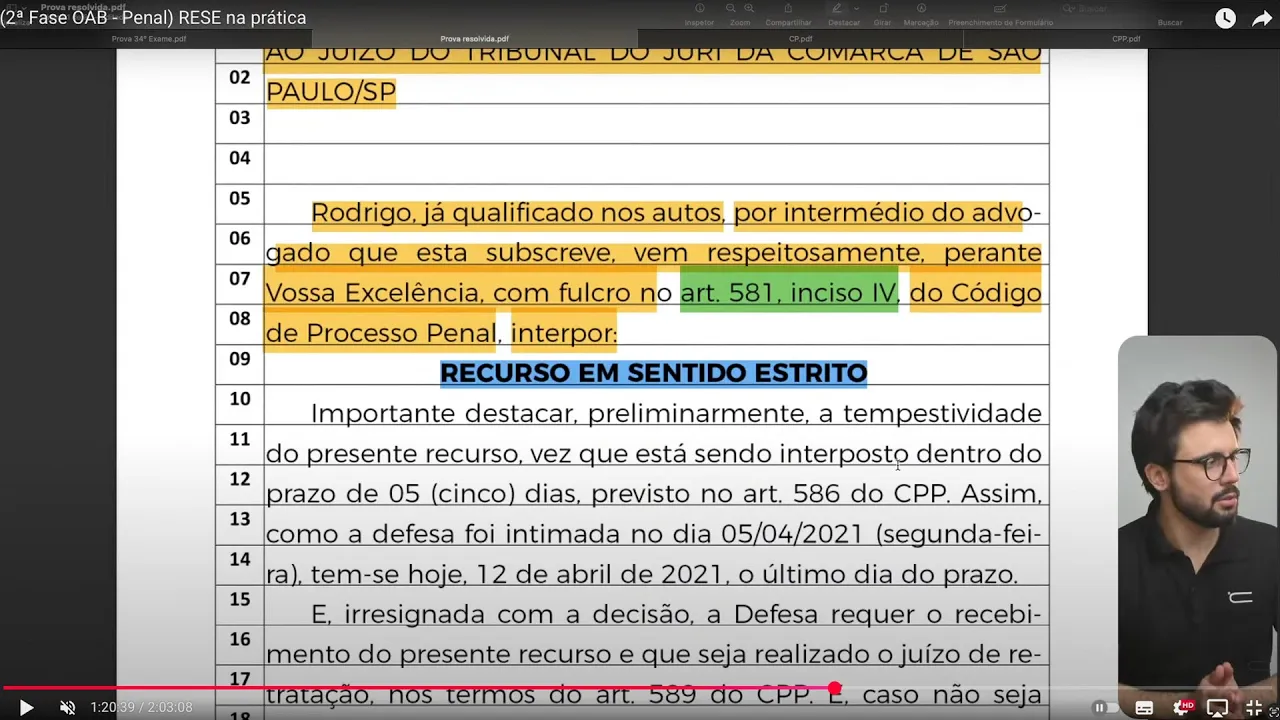The width and height of the screenshot is (1280, 720).
Task: Switch to CPP.pdf tab
Action: [x=1126, y=39]
